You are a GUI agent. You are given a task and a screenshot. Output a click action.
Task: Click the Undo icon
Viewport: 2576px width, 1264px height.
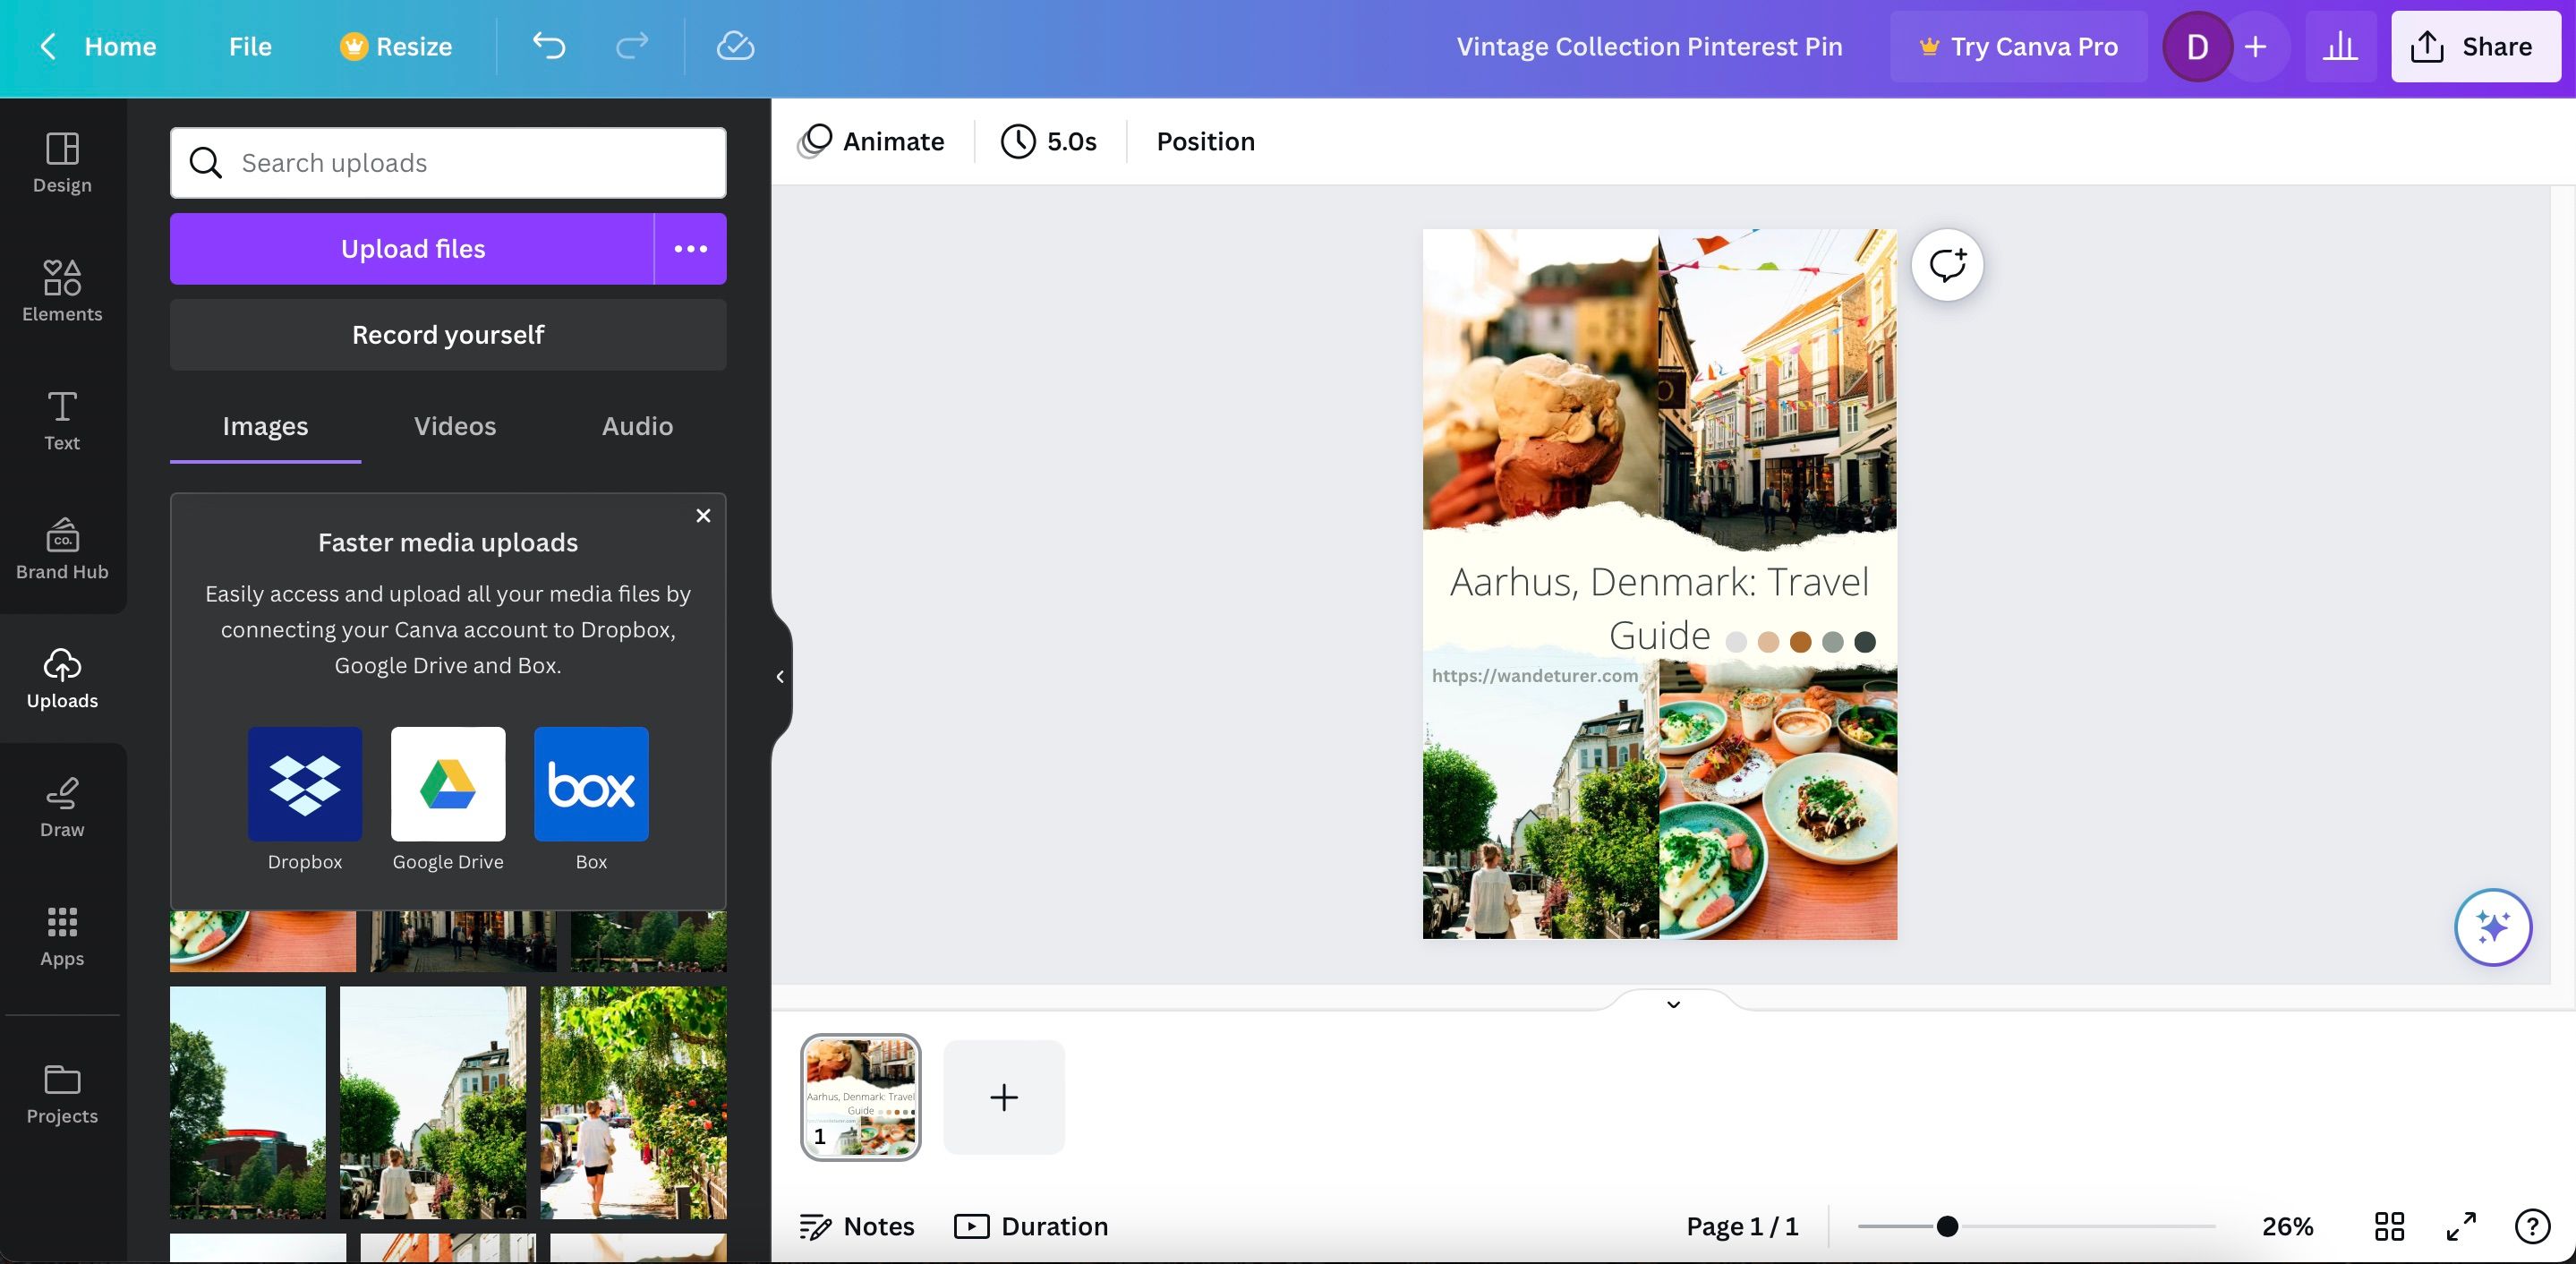[x=548, y=46]
